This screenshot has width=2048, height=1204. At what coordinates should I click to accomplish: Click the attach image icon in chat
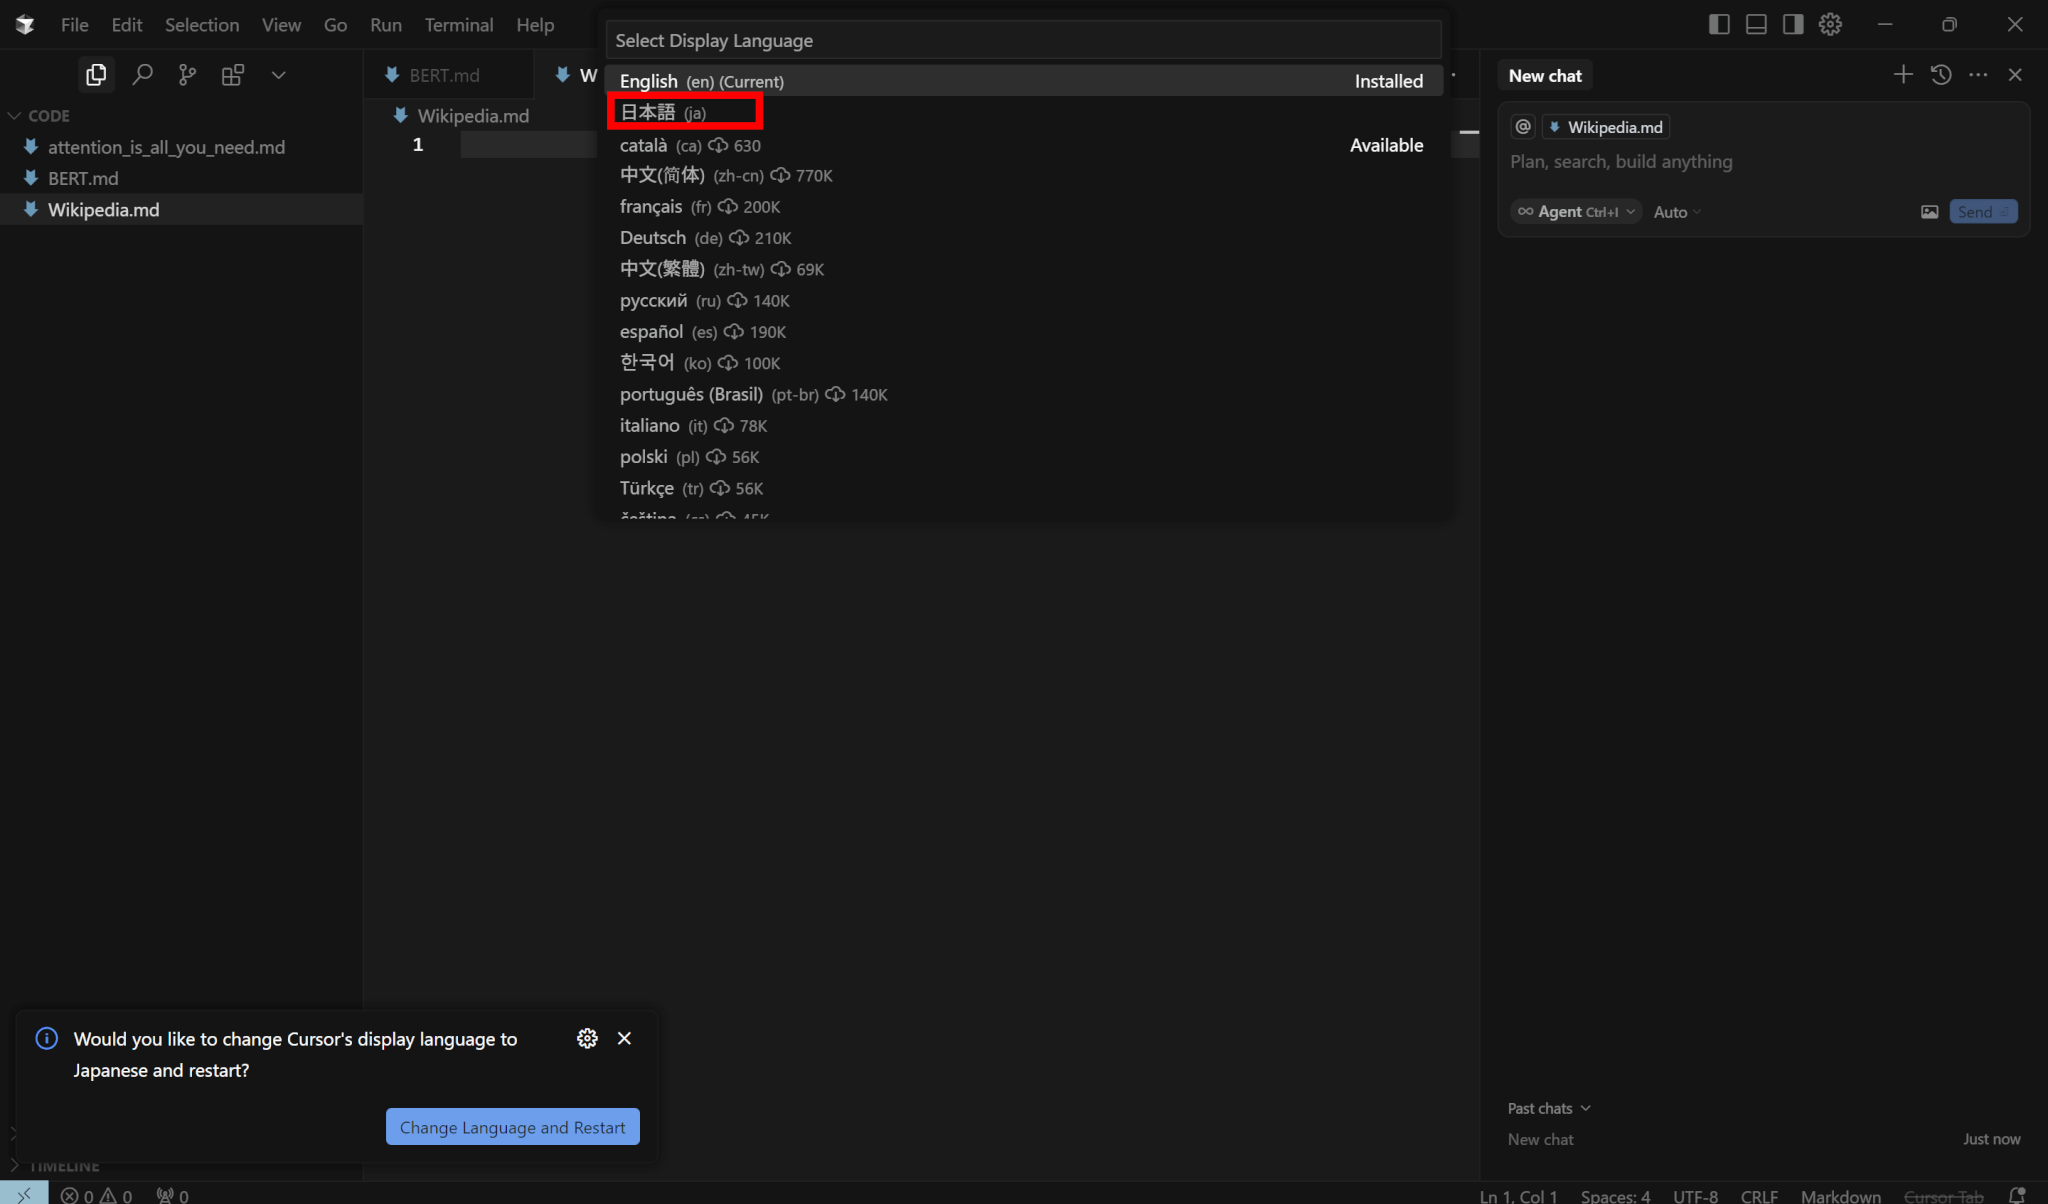point(1929,212)
